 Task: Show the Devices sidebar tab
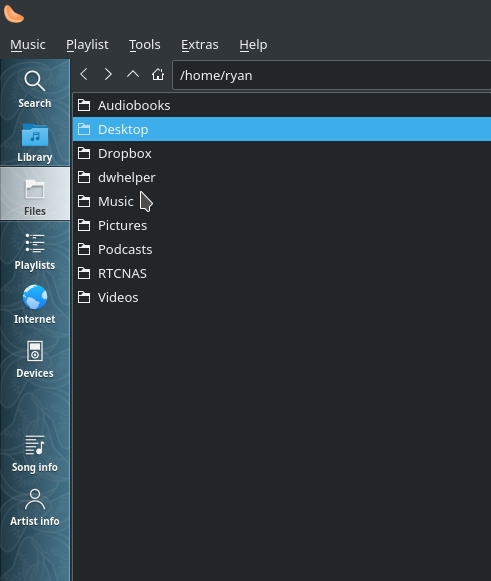pyautogui.click(x=35, y=359)
